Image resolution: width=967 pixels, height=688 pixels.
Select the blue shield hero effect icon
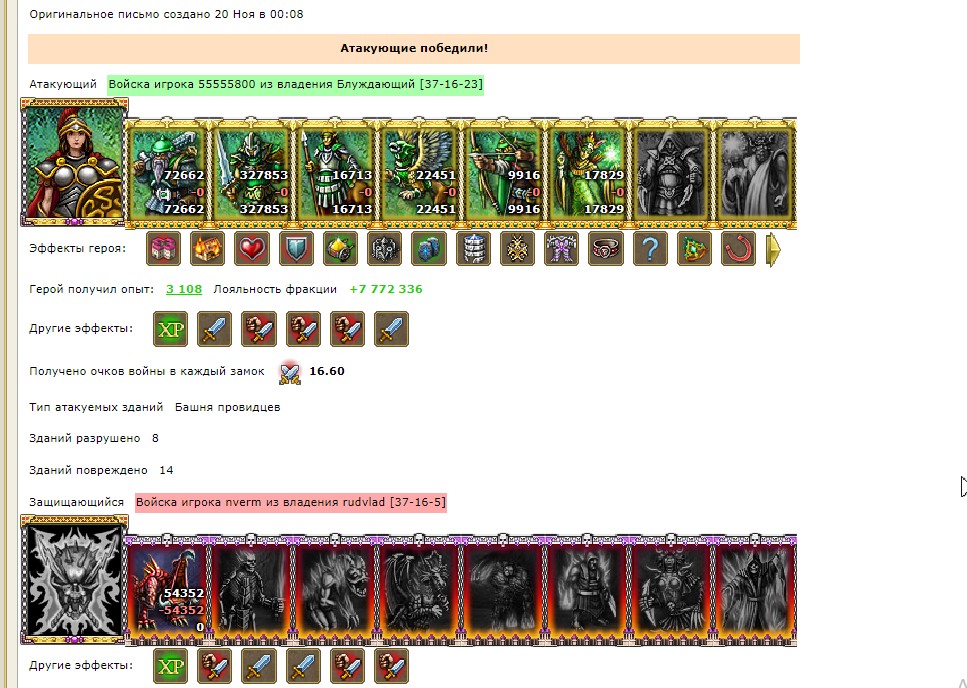[296, 249]
